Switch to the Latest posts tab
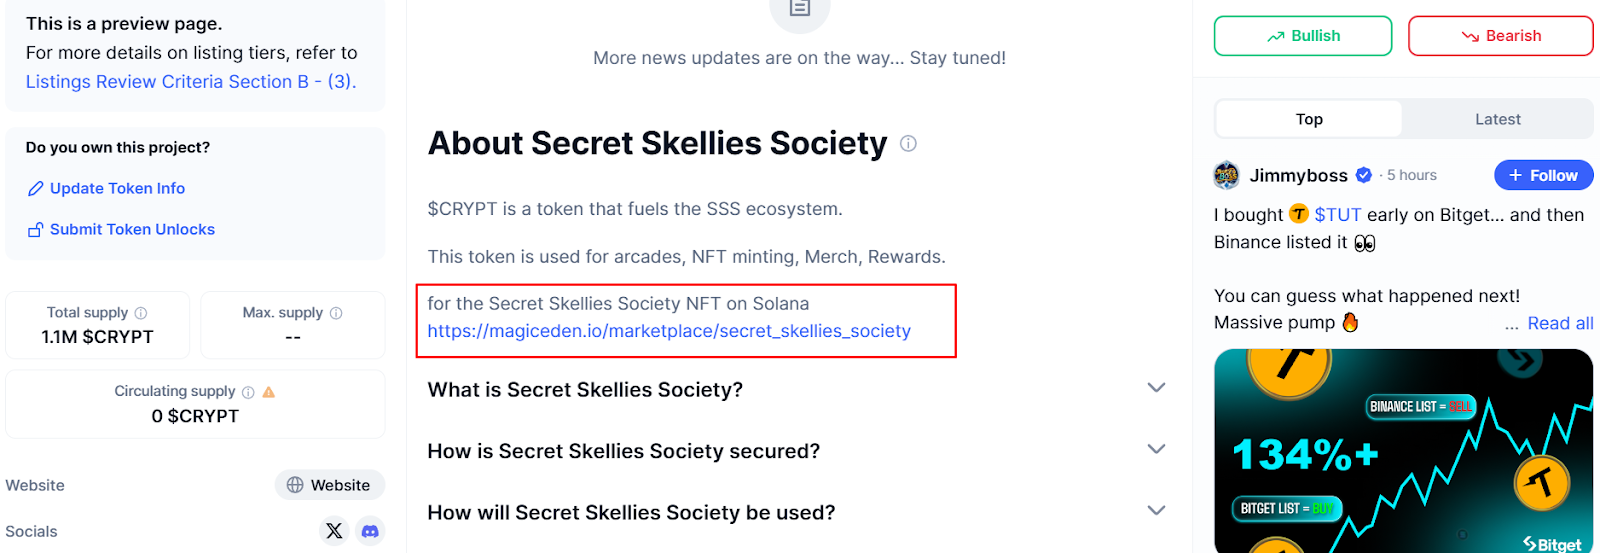This screenshot has height=553, width=1600. tap(1497, 119)
